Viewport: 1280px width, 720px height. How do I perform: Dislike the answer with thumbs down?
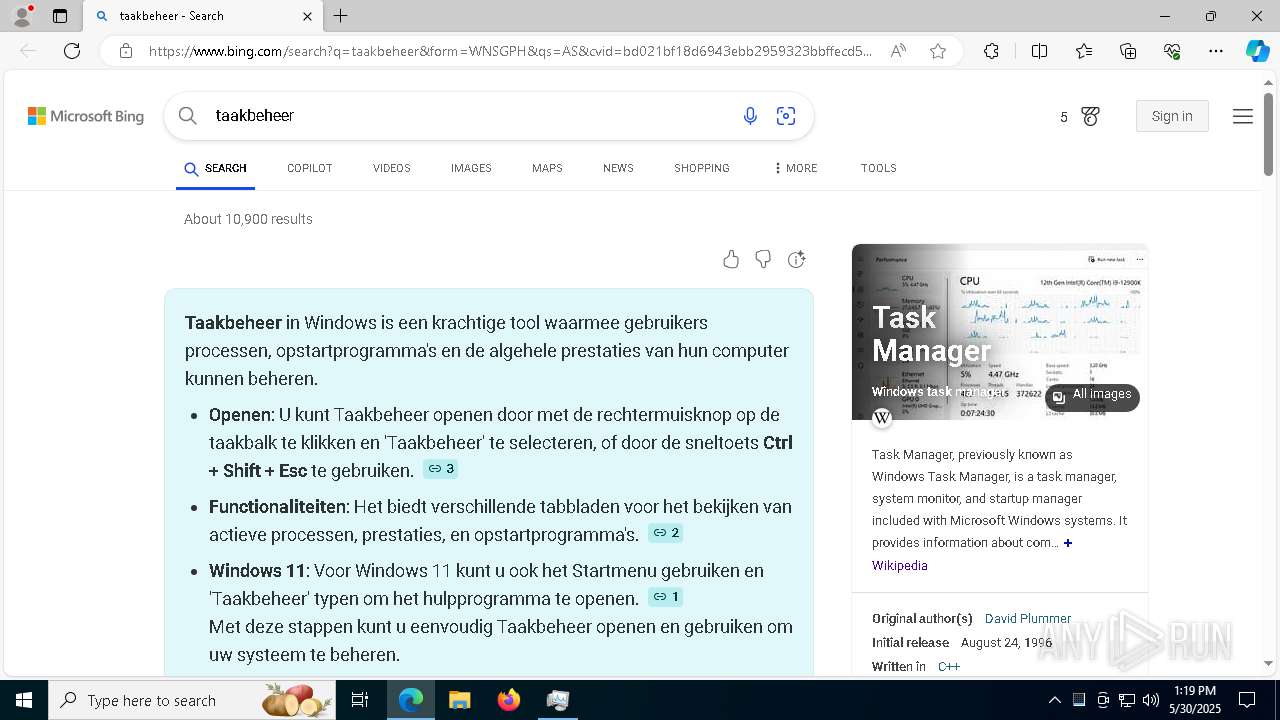click(x=763, y=260)
